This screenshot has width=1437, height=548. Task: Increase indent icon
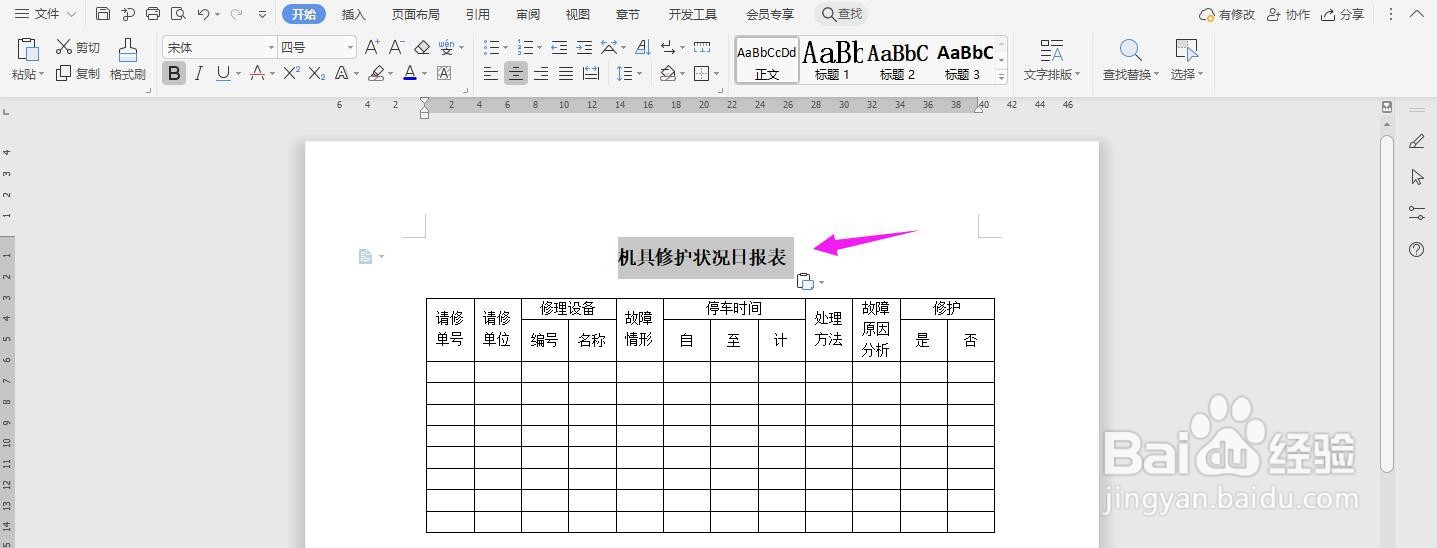point(584,47)
